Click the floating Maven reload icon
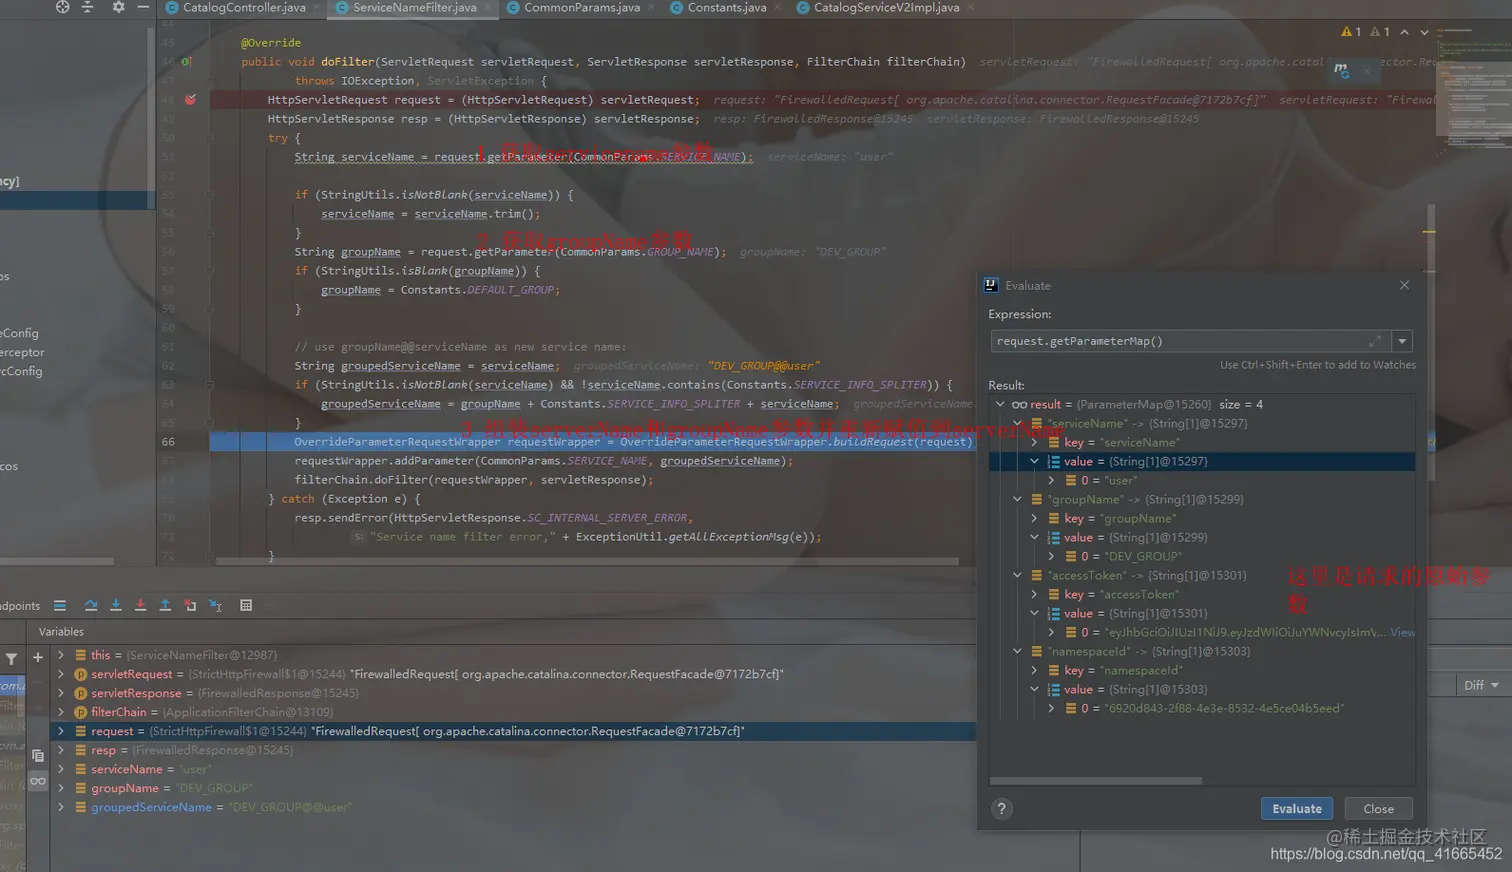 click(x=1341, y=70)
